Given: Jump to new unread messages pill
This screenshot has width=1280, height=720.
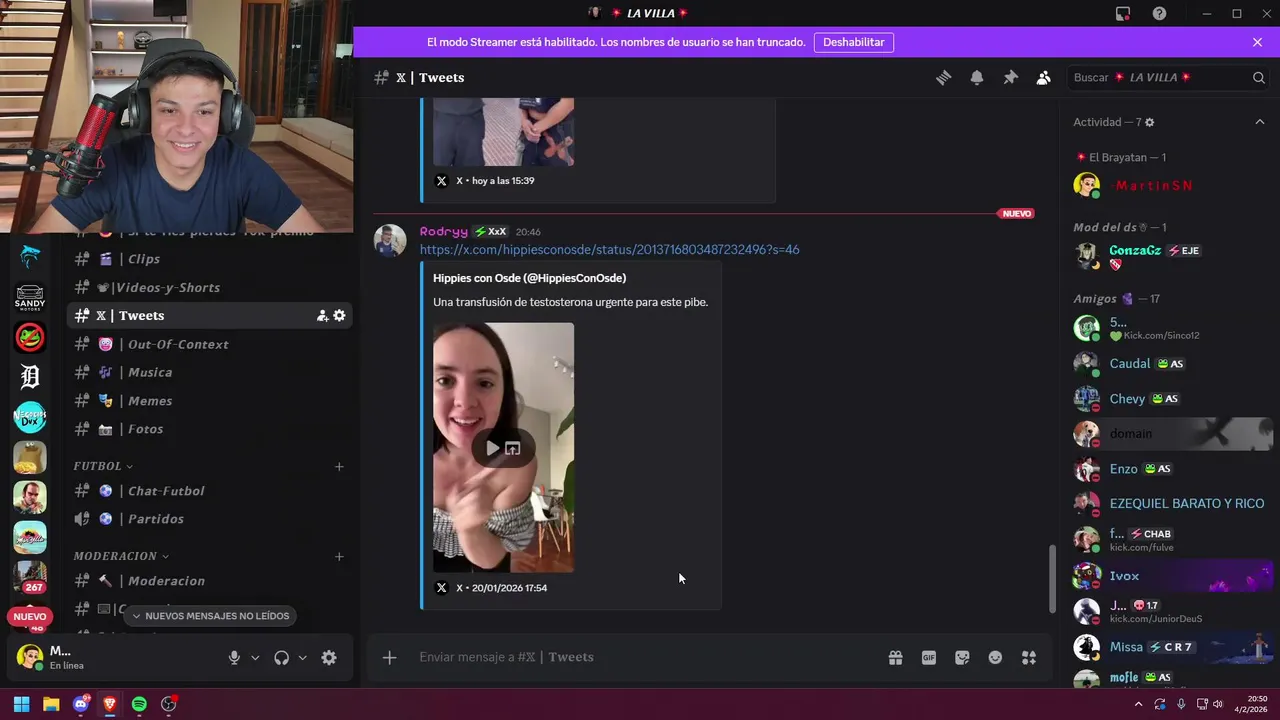Looking at the screenshot, I should 211,616.
